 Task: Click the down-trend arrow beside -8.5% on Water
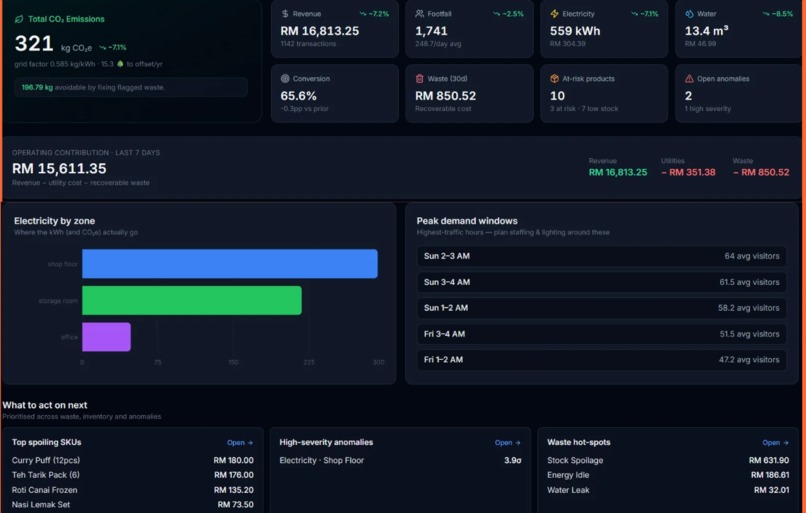[x=766, y=14]
